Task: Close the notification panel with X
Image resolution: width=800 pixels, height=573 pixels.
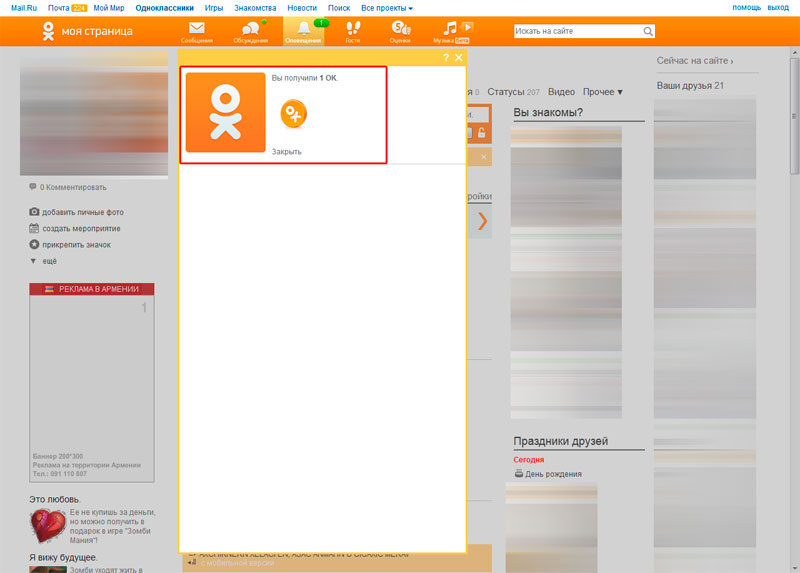Action: coord(459,58)
